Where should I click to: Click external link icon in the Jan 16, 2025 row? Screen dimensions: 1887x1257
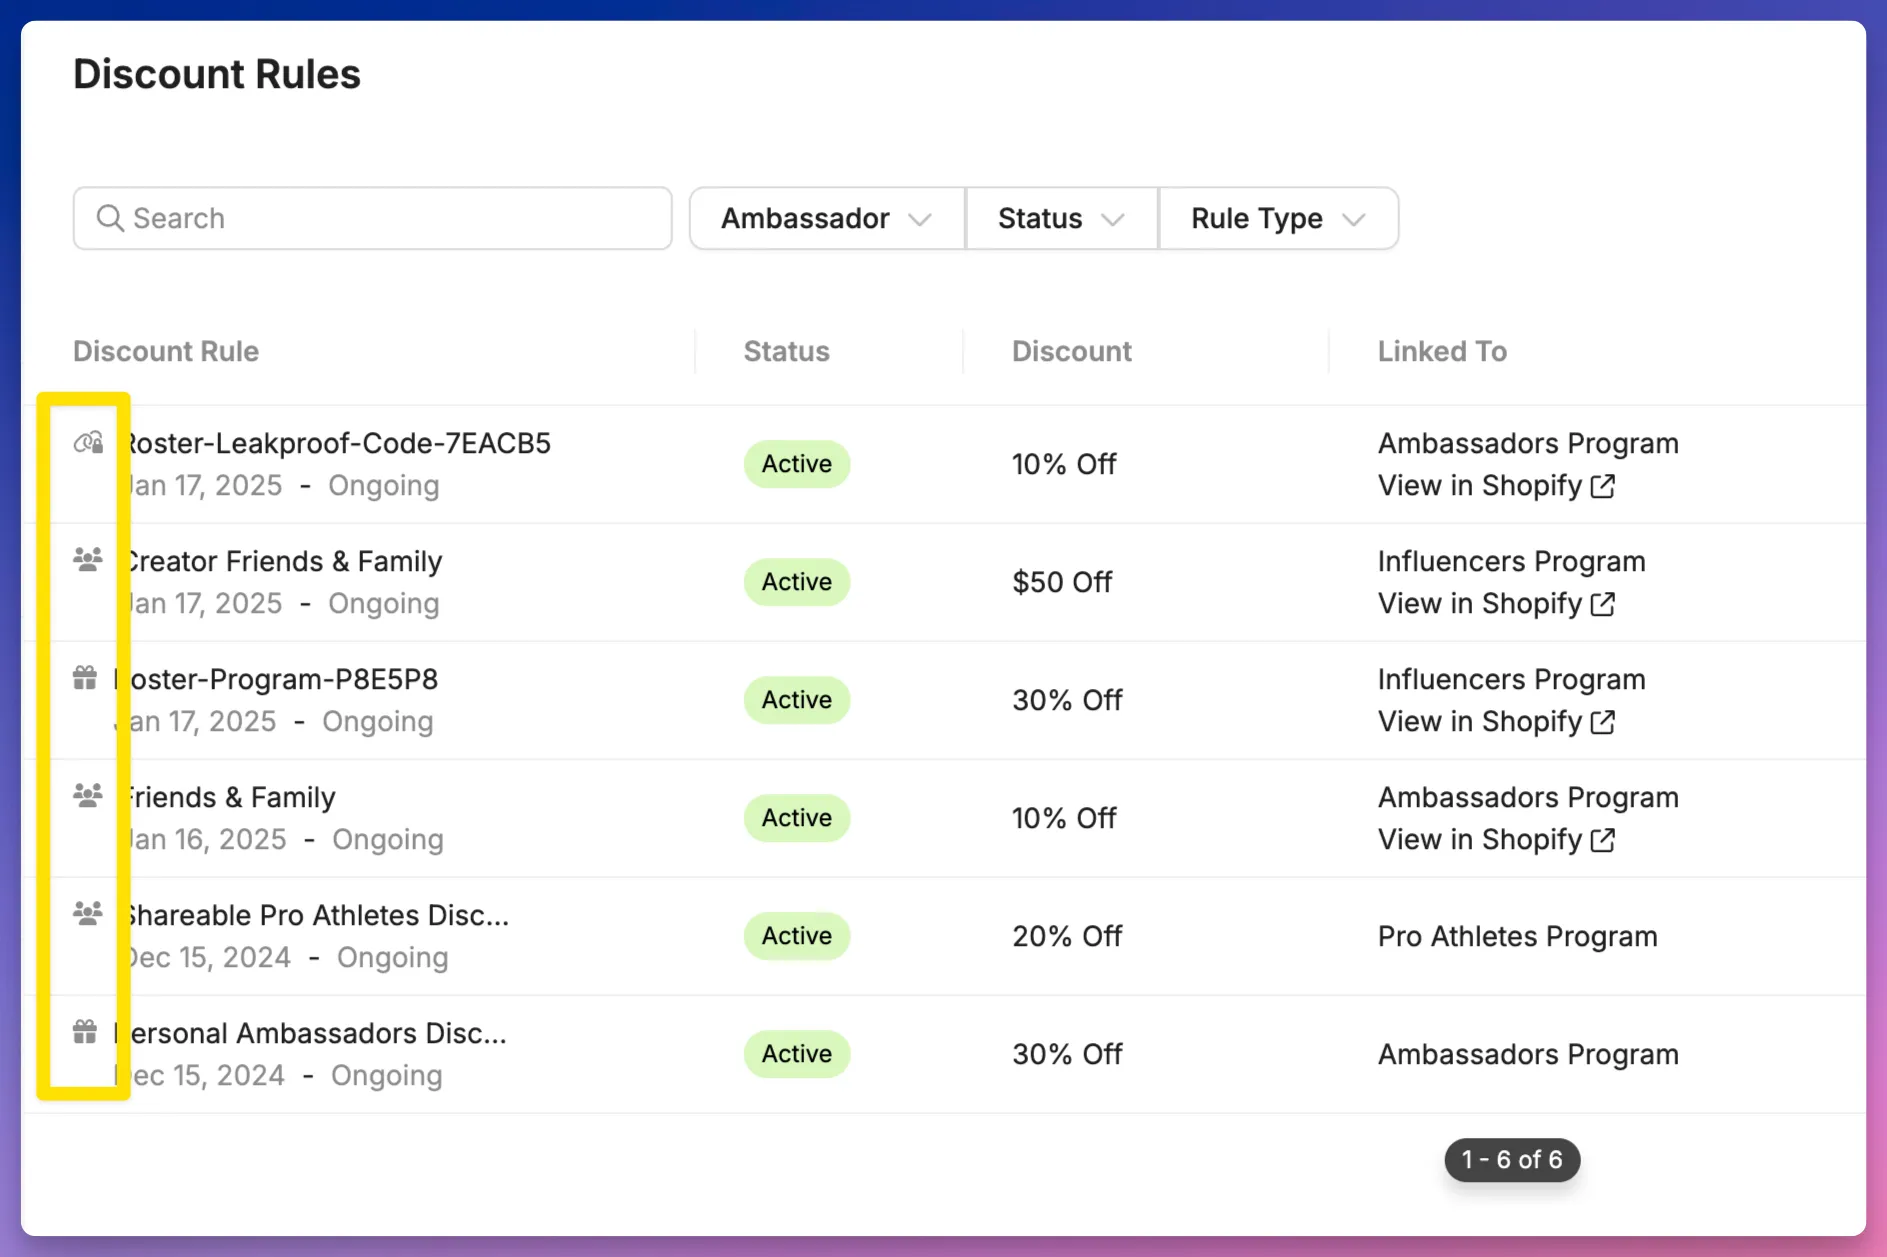(x=1603, y=840)
